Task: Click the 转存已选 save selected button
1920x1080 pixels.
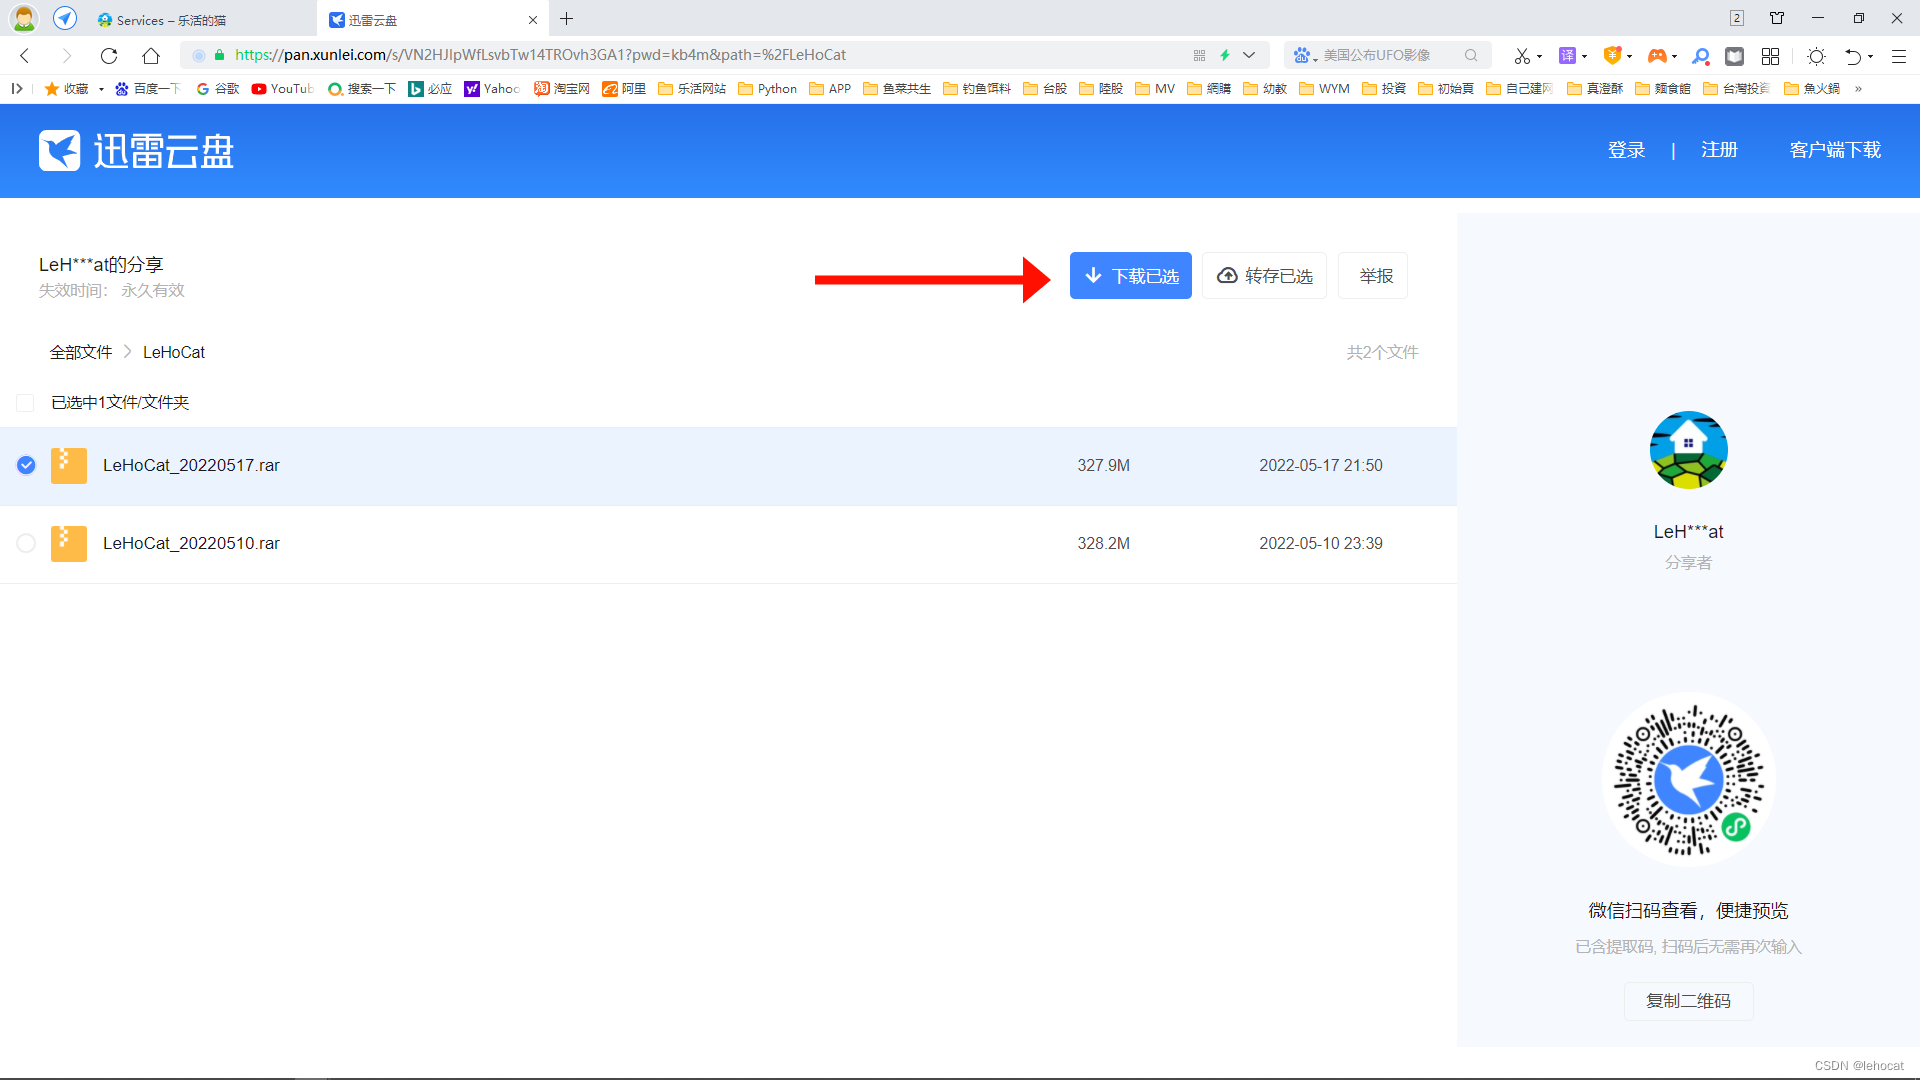Action: pyautogui.click(x=1264, y=276)
